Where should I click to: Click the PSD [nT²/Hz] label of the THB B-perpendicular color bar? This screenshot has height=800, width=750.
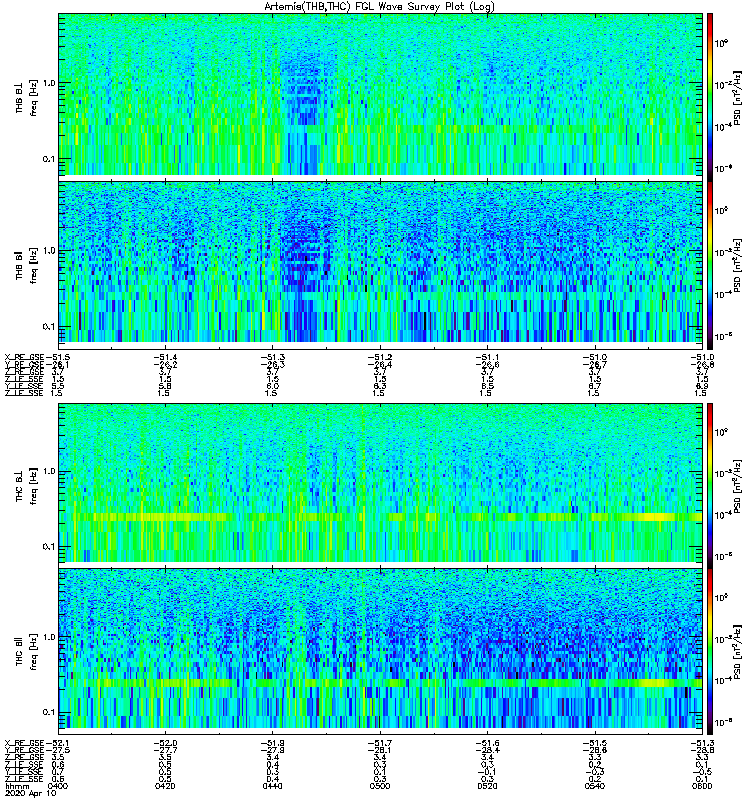[x=737, y=97]
